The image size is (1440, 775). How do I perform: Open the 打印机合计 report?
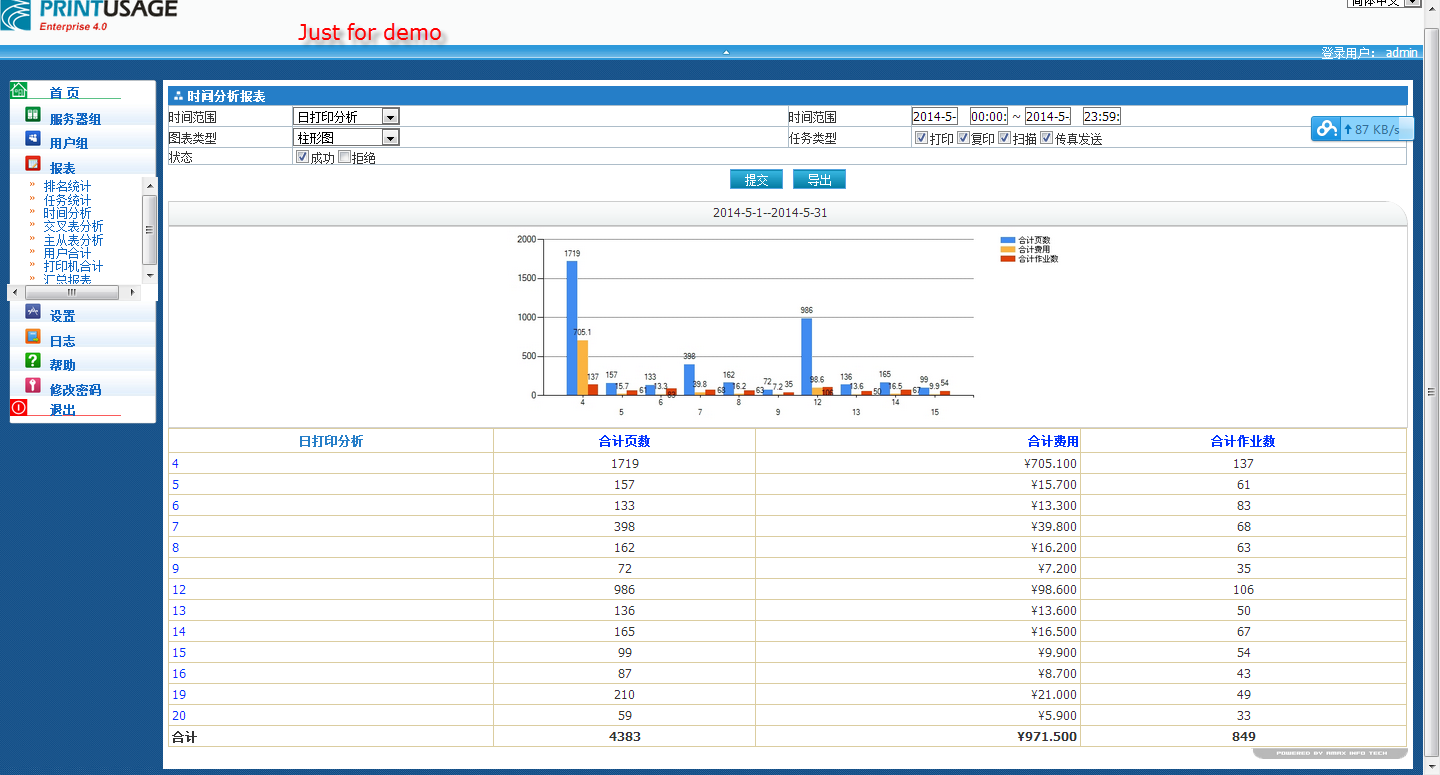[73, 266]
